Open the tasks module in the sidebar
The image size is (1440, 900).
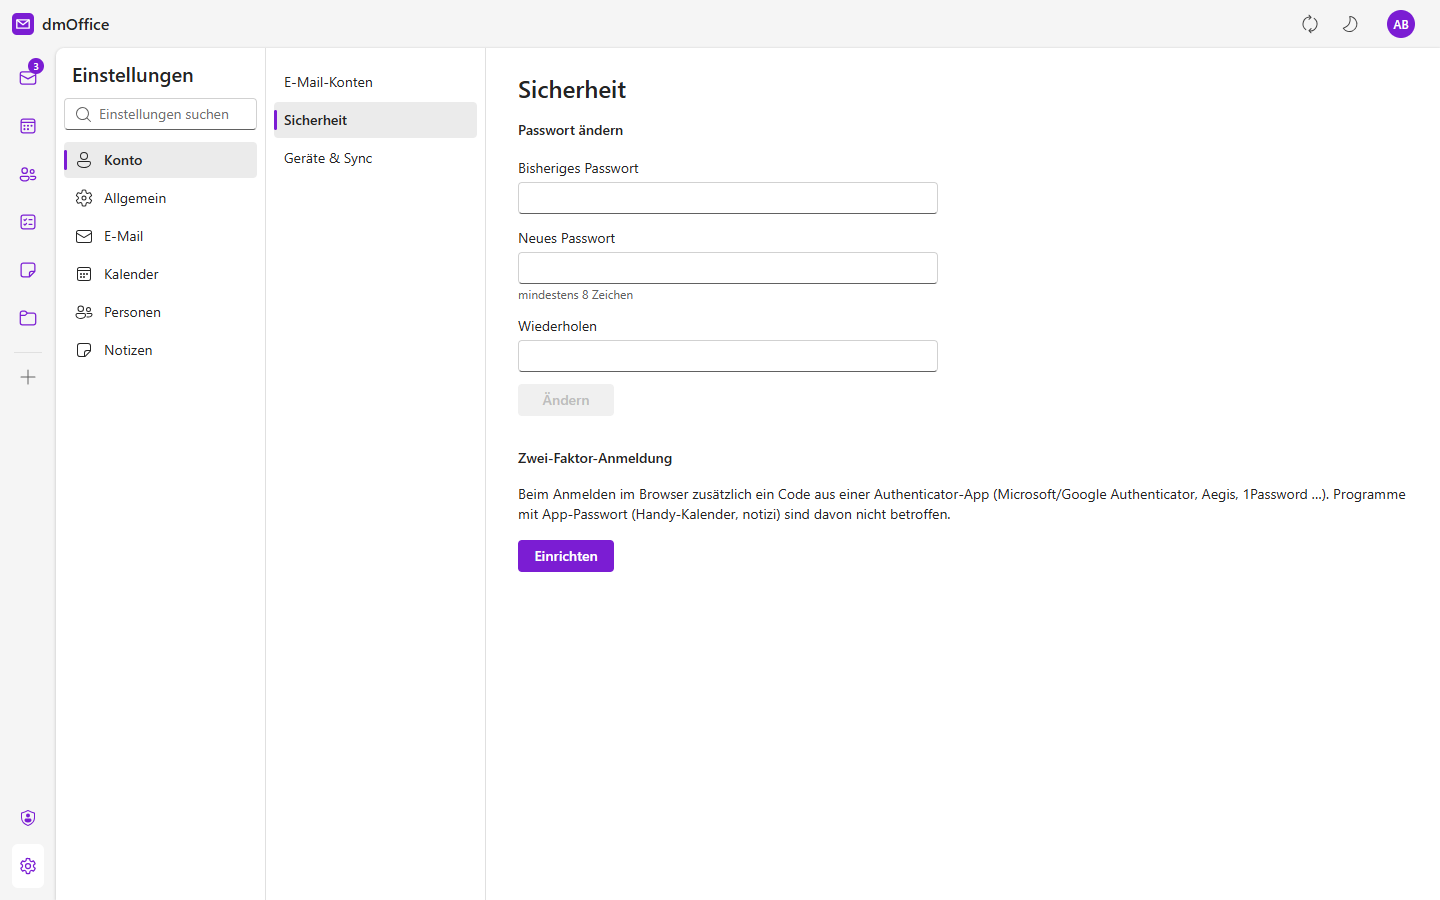click(28, 222)
